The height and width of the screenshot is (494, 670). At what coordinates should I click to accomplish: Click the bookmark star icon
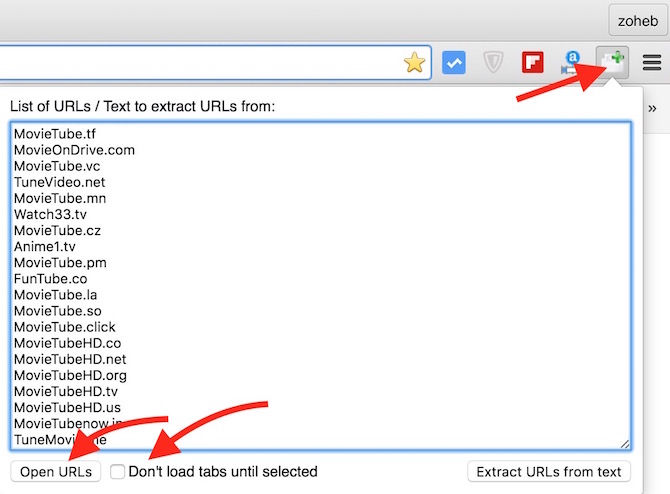click(x=414, y=62)
